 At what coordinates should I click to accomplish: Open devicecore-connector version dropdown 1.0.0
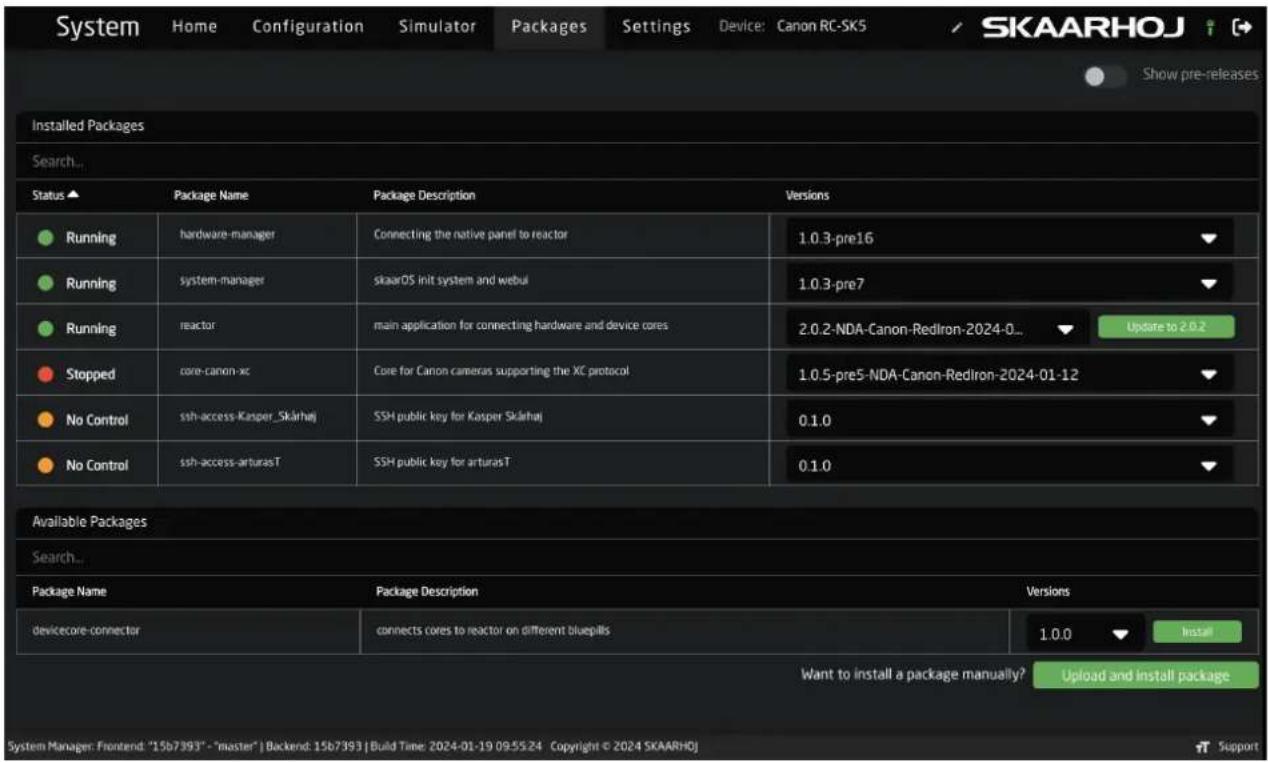(1084, 633)
